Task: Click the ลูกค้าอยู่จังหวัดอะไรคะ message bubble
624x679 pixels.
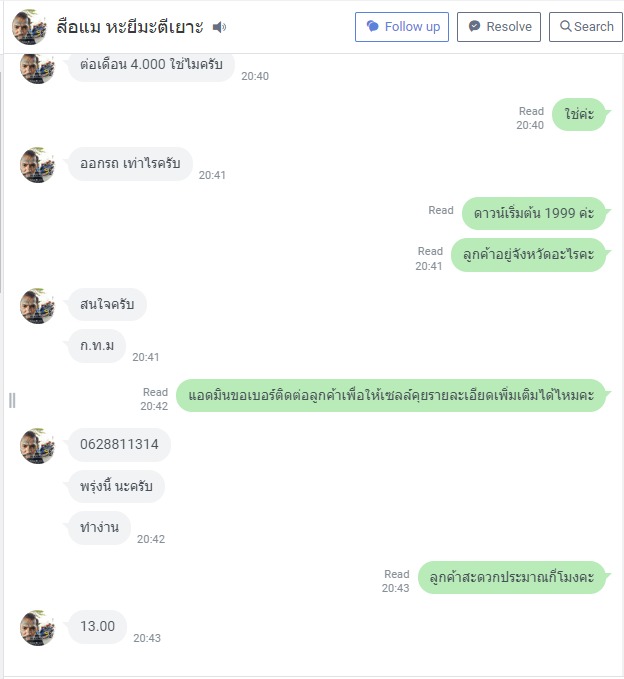Action: pos(529,254)
